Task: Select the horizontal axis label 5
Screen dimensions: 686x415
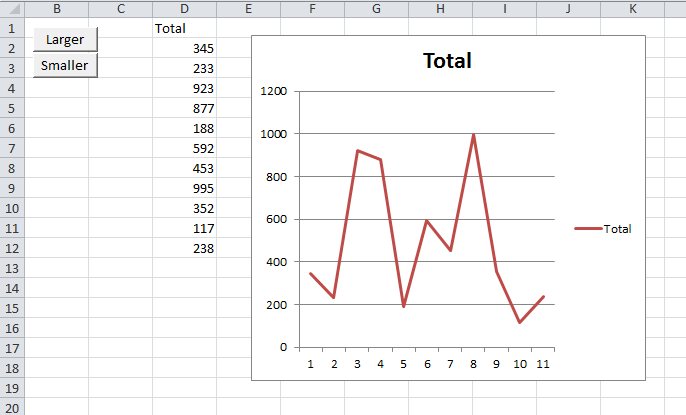Action: [x=403, y=364]
